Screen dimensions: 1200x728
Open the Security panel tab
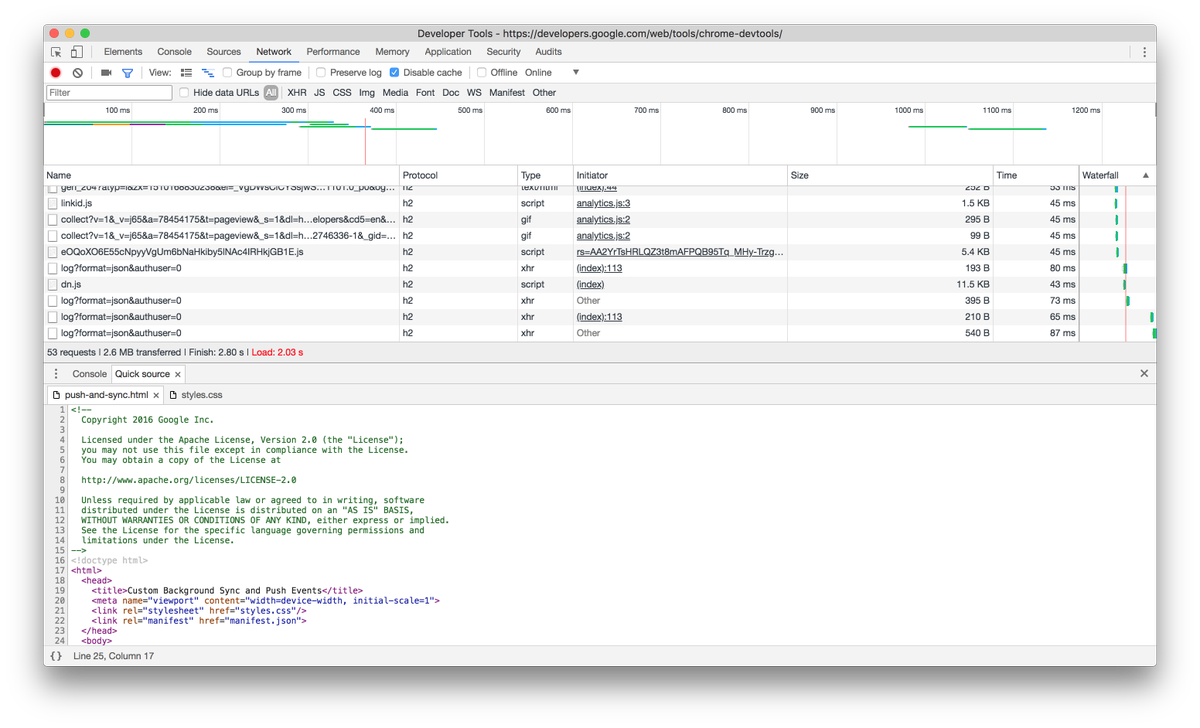504,52
